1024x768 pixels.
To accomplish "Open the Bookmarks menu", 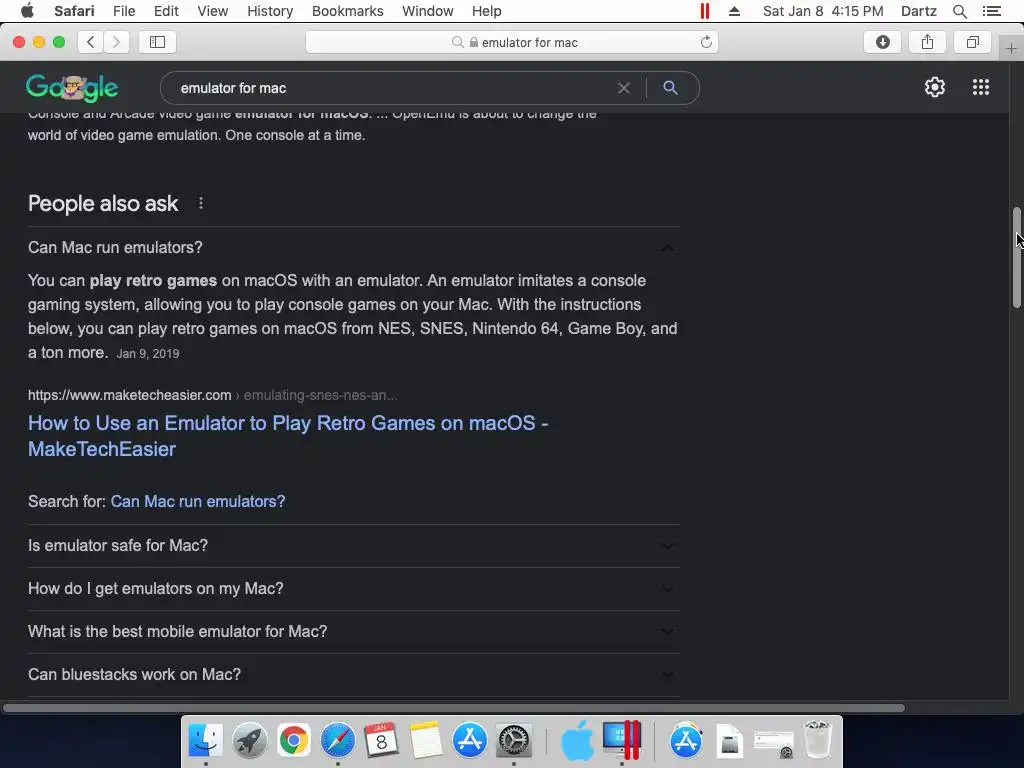I will 347,11.
